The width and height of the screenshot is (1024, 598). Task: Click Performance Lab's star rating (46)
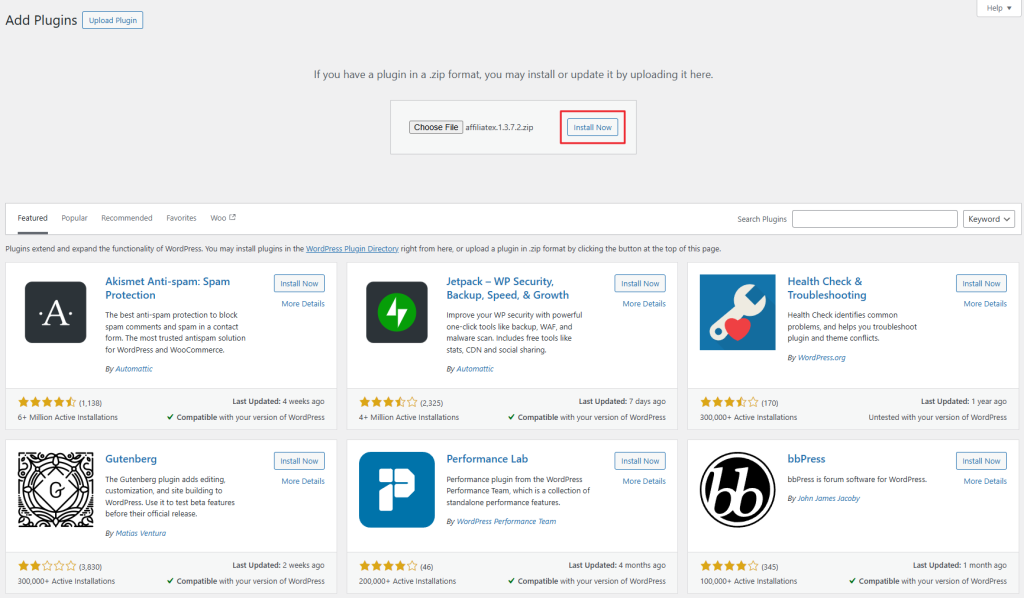(389, 566)
